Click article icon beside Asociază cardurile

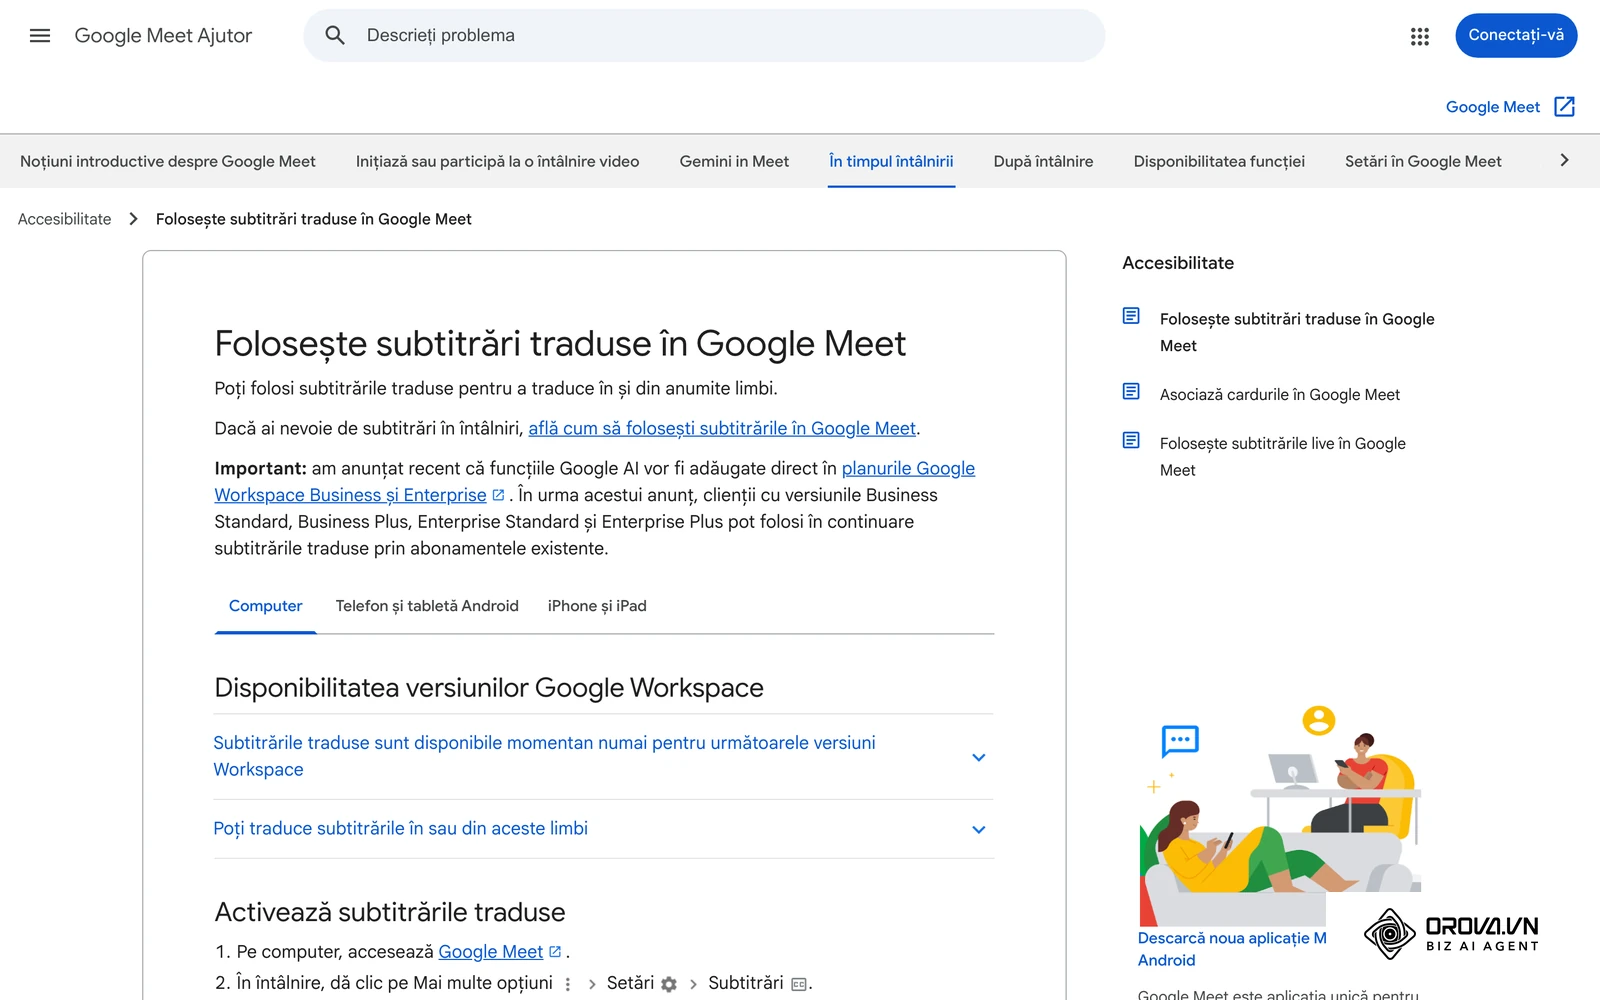point(1131,391)
